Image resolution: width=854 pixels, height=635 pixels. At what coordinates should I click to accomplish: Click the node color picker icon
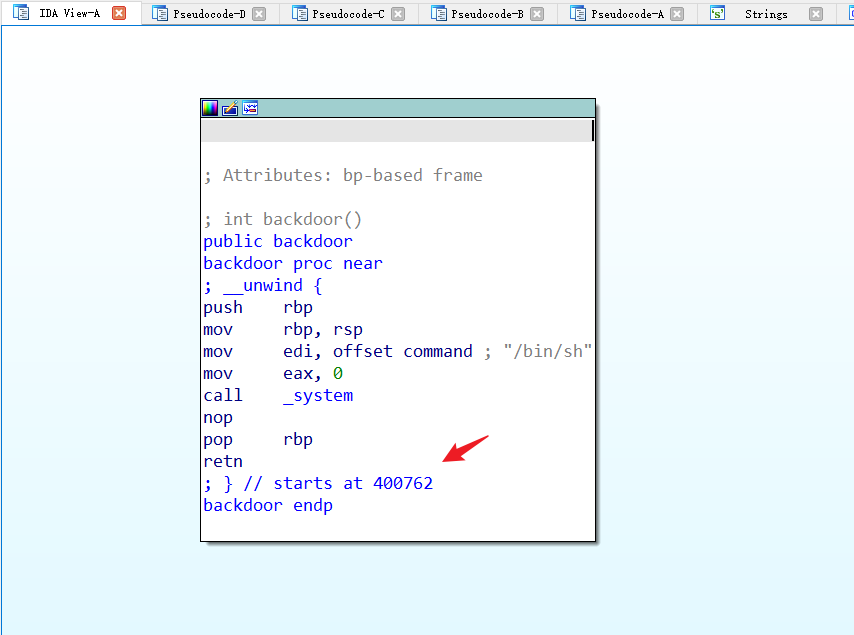(210, 108)
